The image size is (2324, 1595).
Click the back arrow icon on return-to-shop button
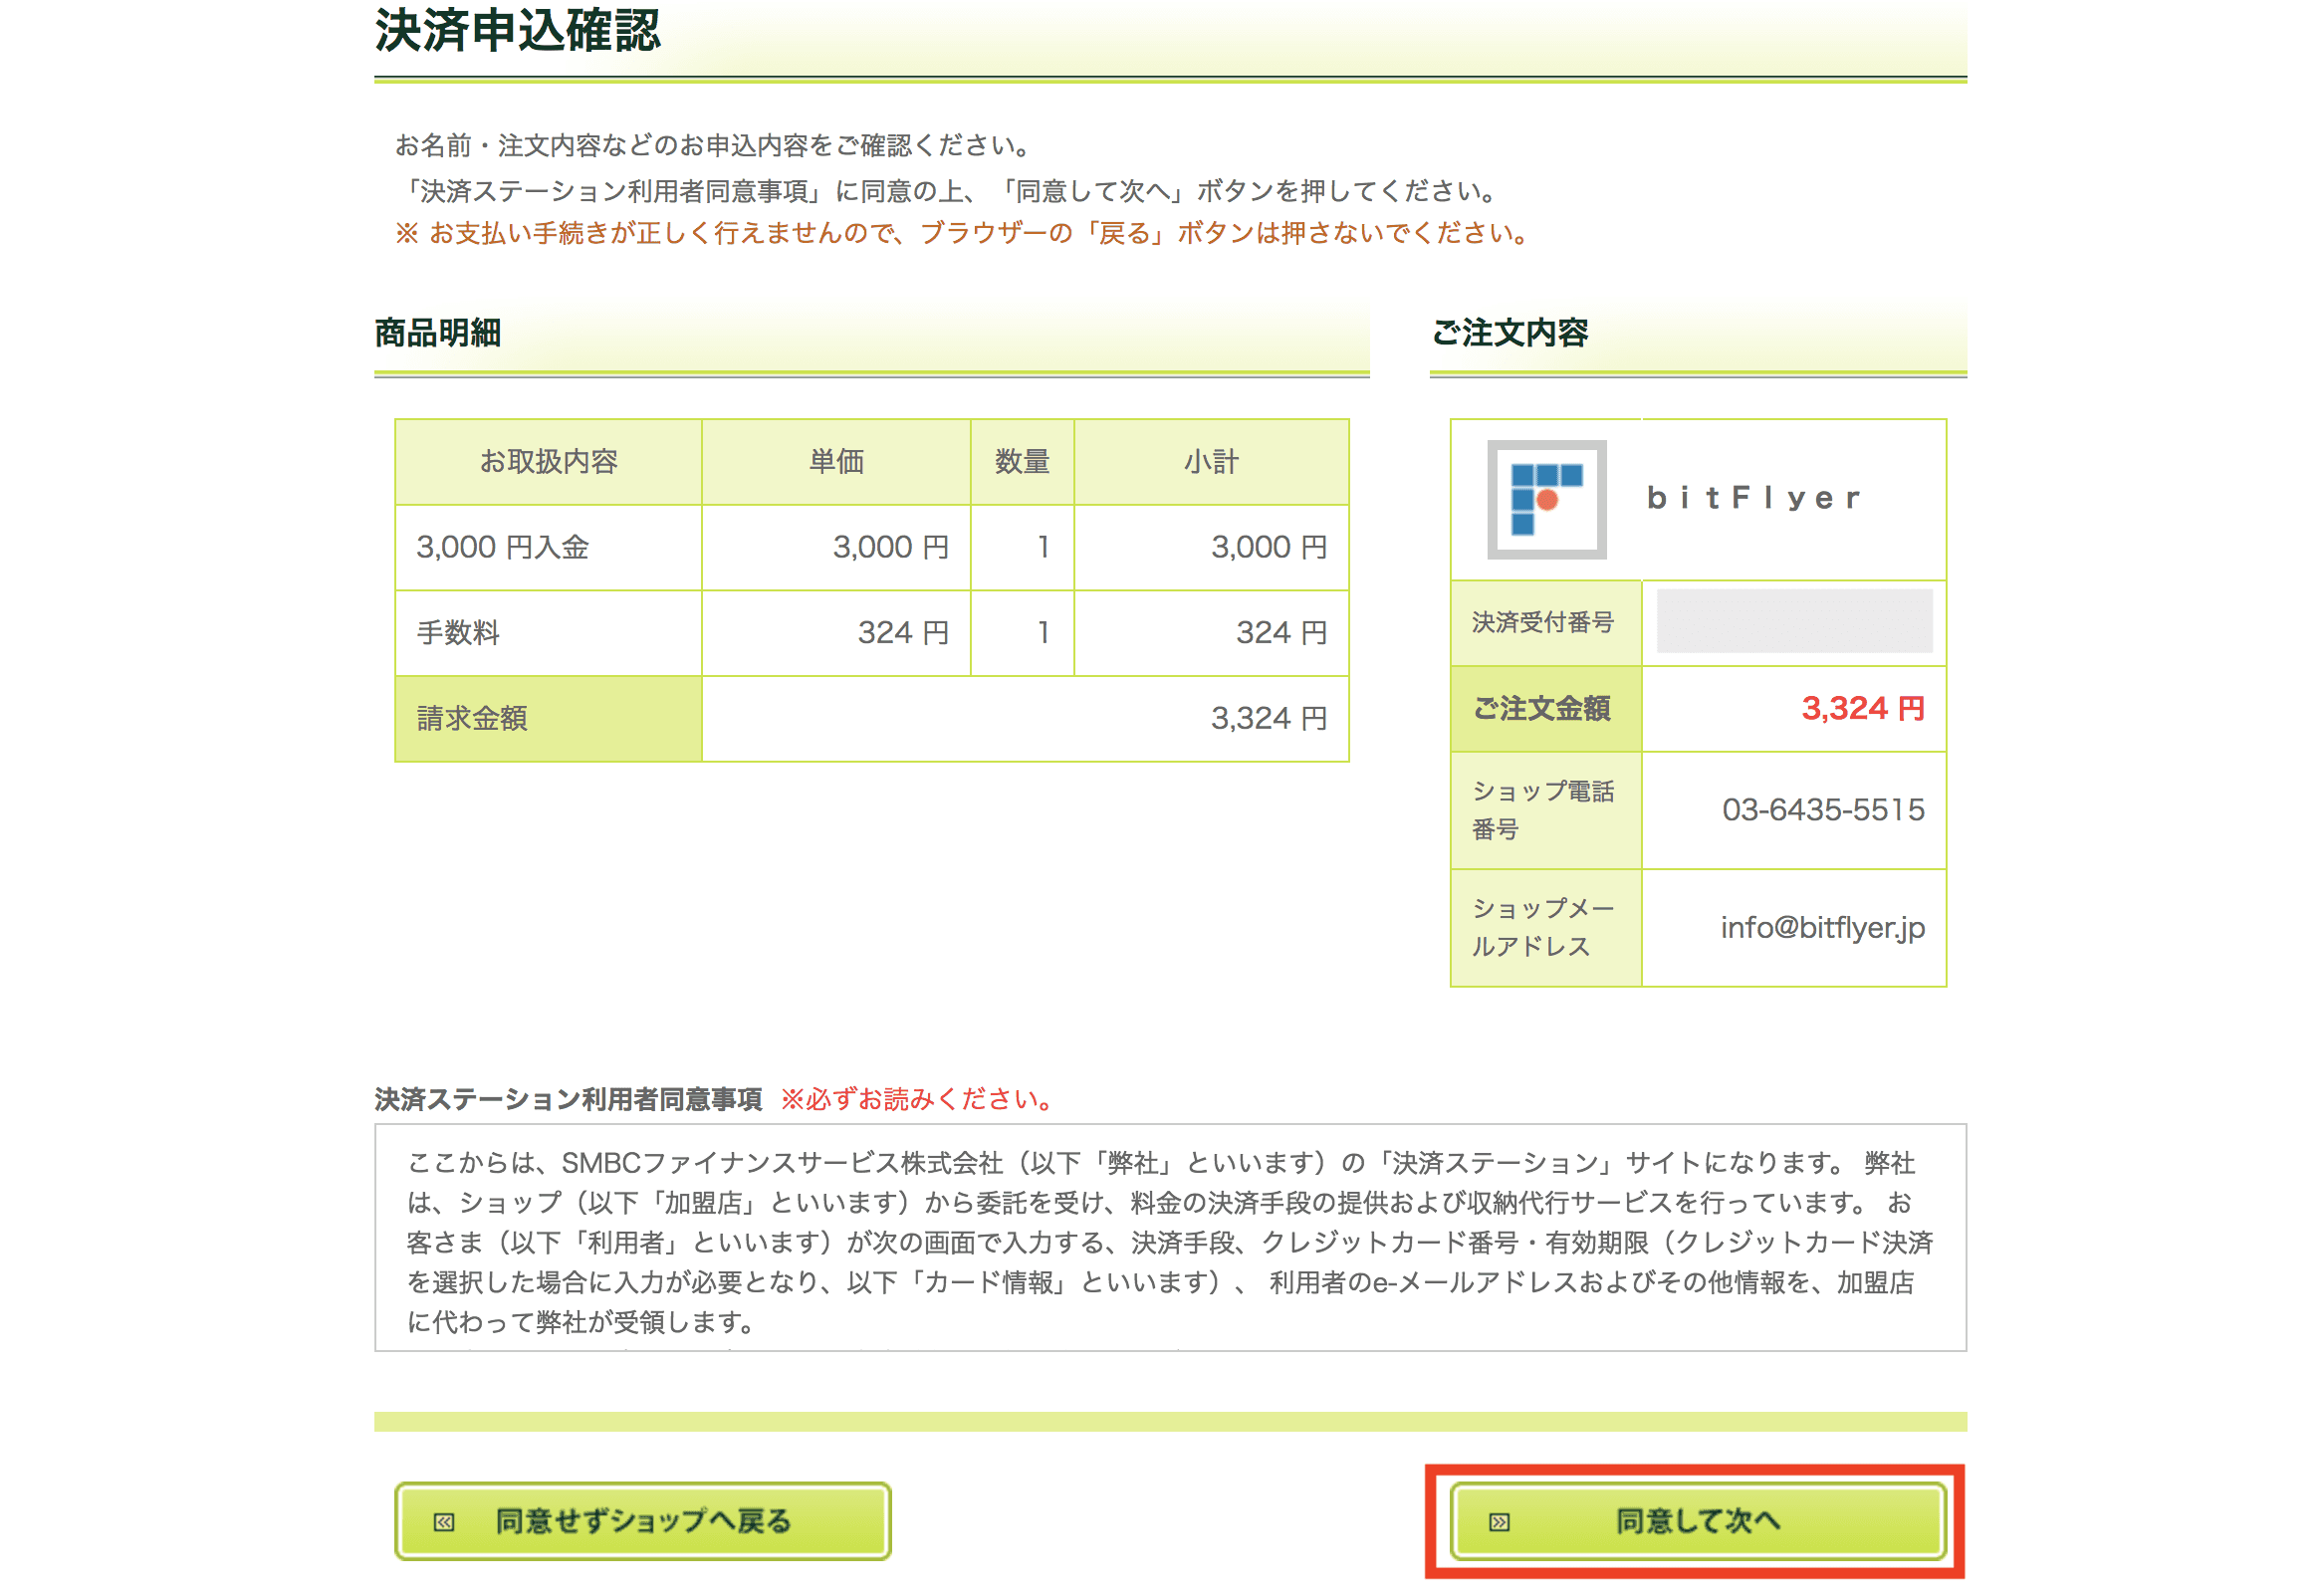(x=444, y=1522)
